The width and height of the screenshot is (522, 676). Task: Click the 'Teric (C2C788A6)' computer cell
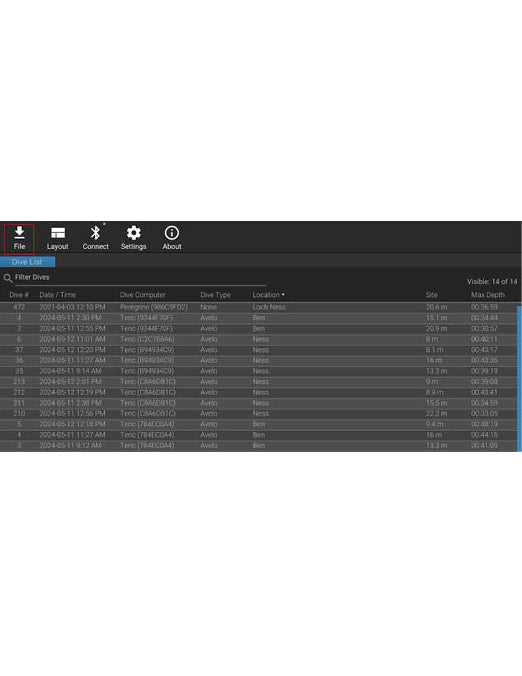pos(147,339)
